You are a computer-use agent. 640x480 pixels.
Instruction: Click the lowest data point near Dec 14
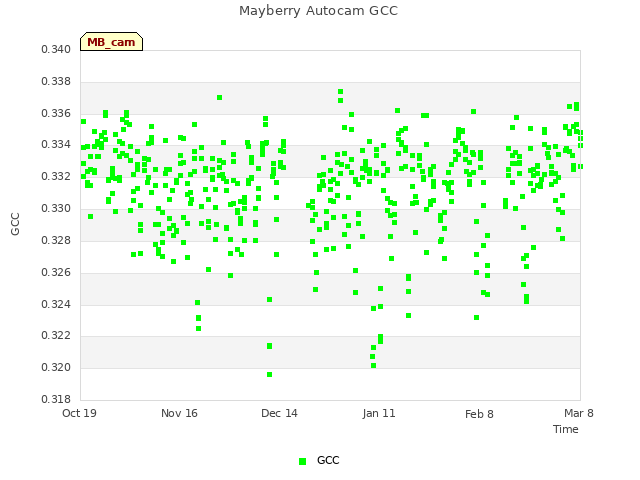269,374
